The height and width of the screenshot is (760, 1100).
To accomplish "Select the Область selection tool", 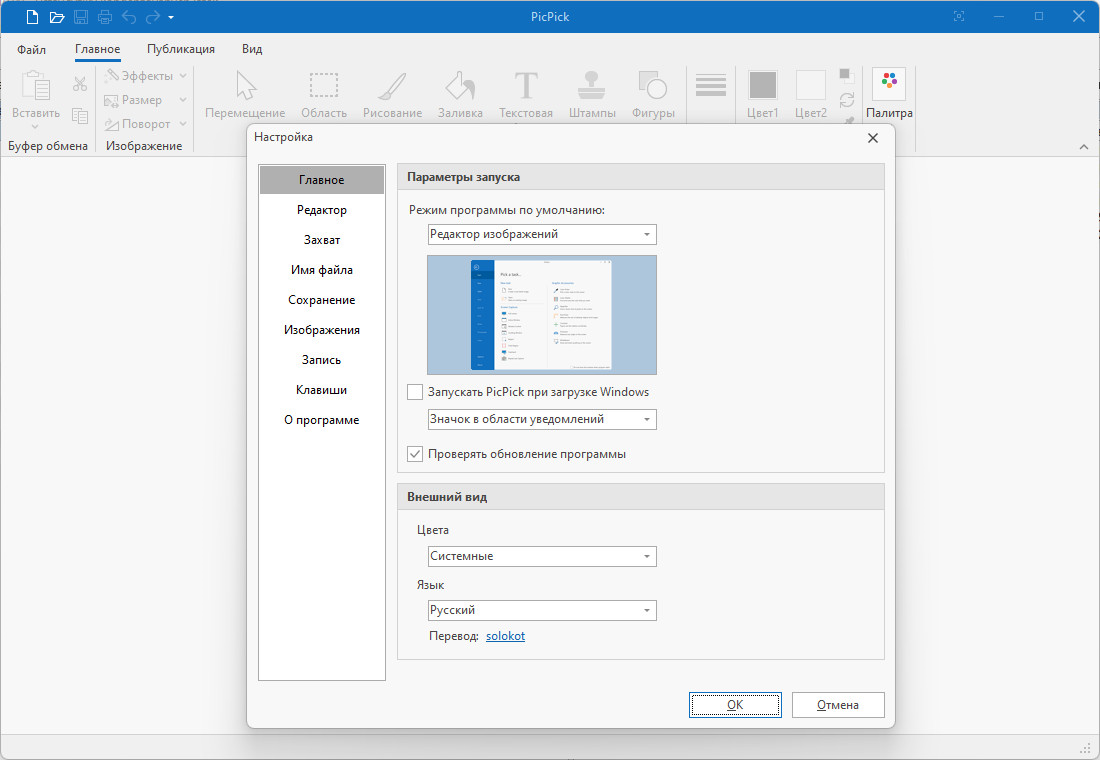I will [x=324, y=93].
